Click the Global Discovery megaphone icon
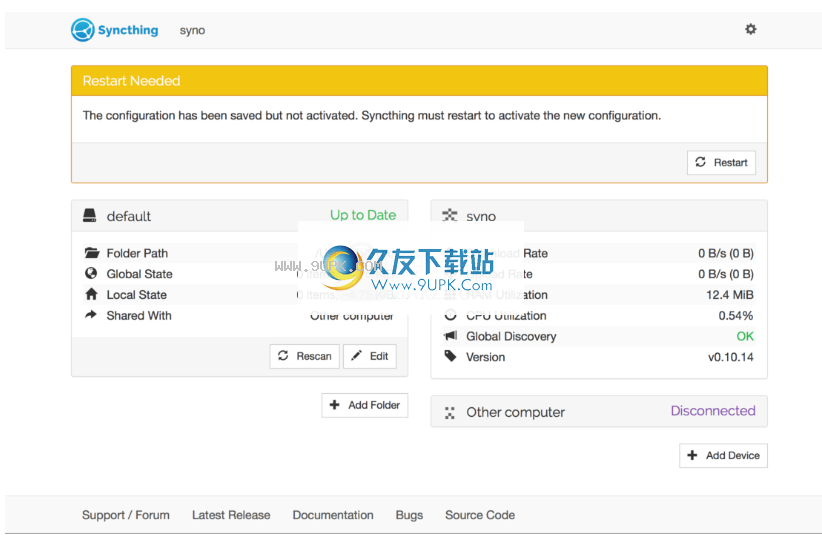 [450, 336]
